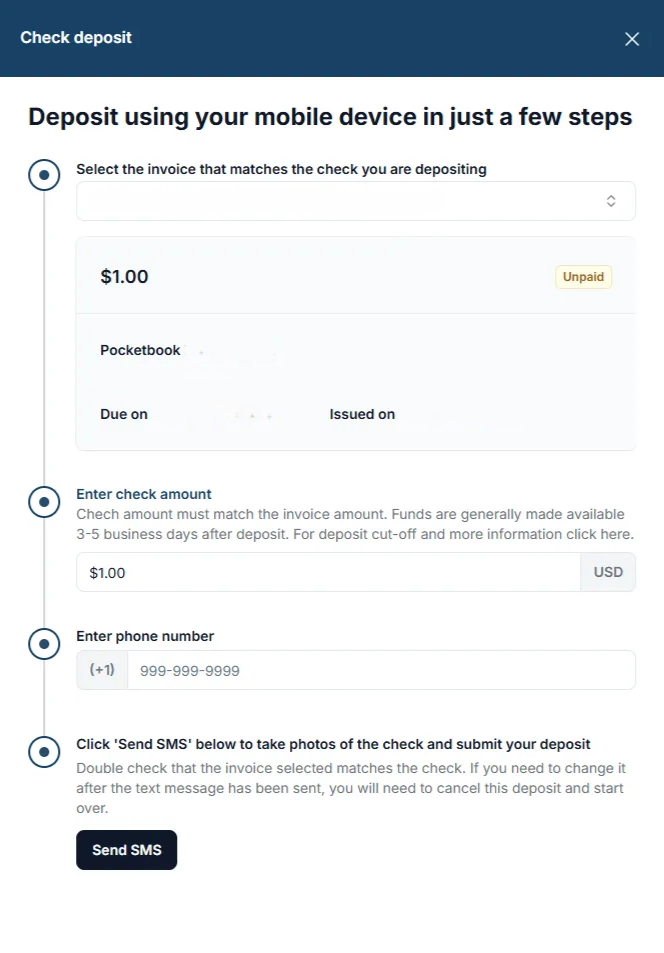Image resolution: width=664 pixels, height=953 pixels.
Task: Click the invoice selector chevron icon
Action: 611,200
